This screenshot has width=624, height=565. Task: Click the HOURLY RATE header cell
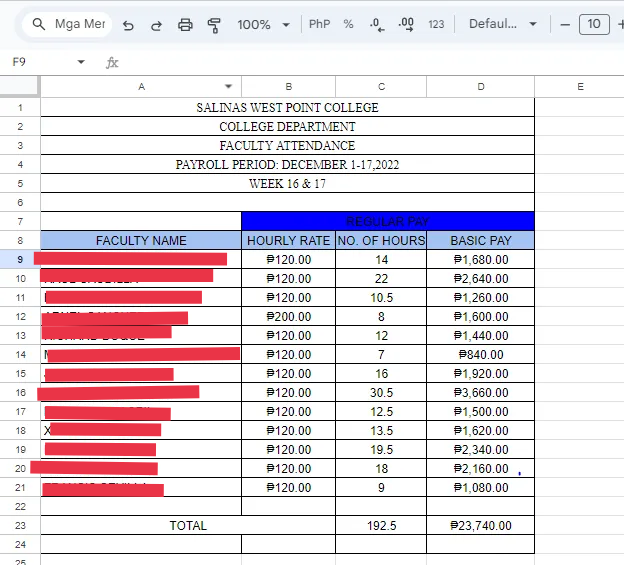coord(289,240)
